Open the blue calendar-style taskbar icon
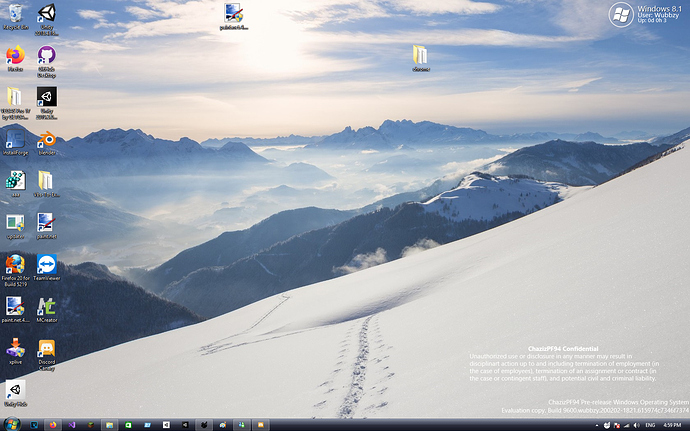This screenshot has width=690, height=431. (x=147, y=425)
